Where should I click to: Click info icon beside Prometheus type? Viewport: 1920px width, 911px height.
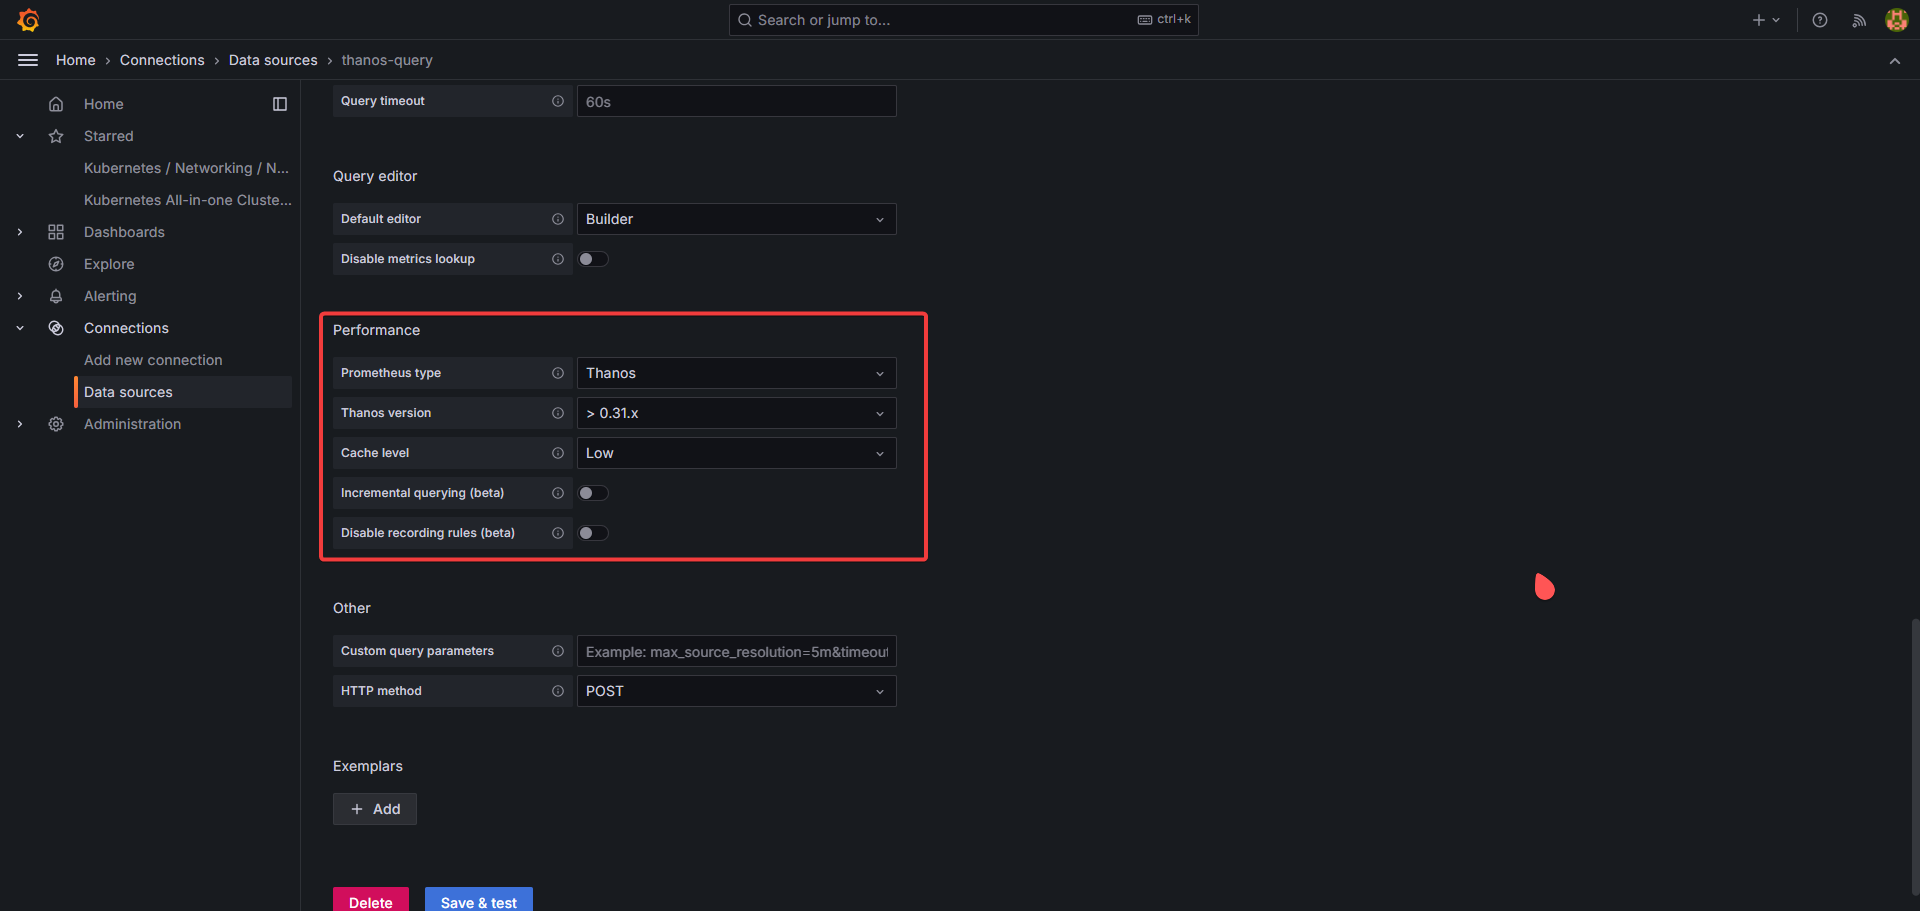[x=558, y=373]
